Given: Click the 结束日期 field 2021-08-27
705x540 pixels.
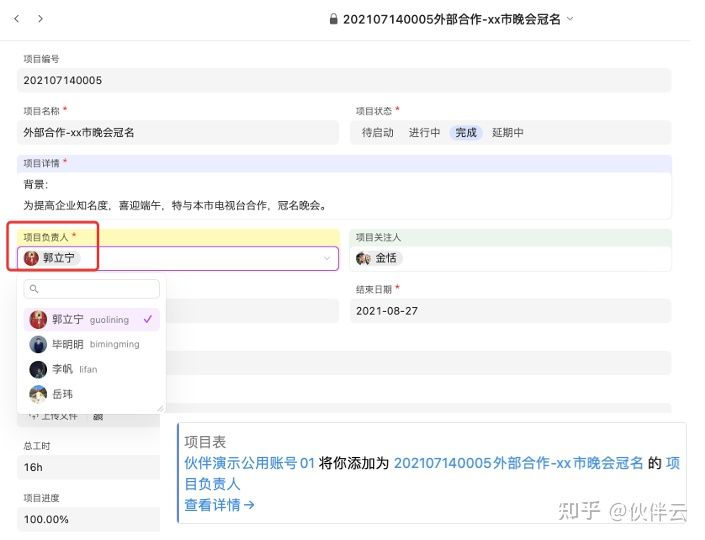Looking at the screenshot, I should tap(510, 311).
